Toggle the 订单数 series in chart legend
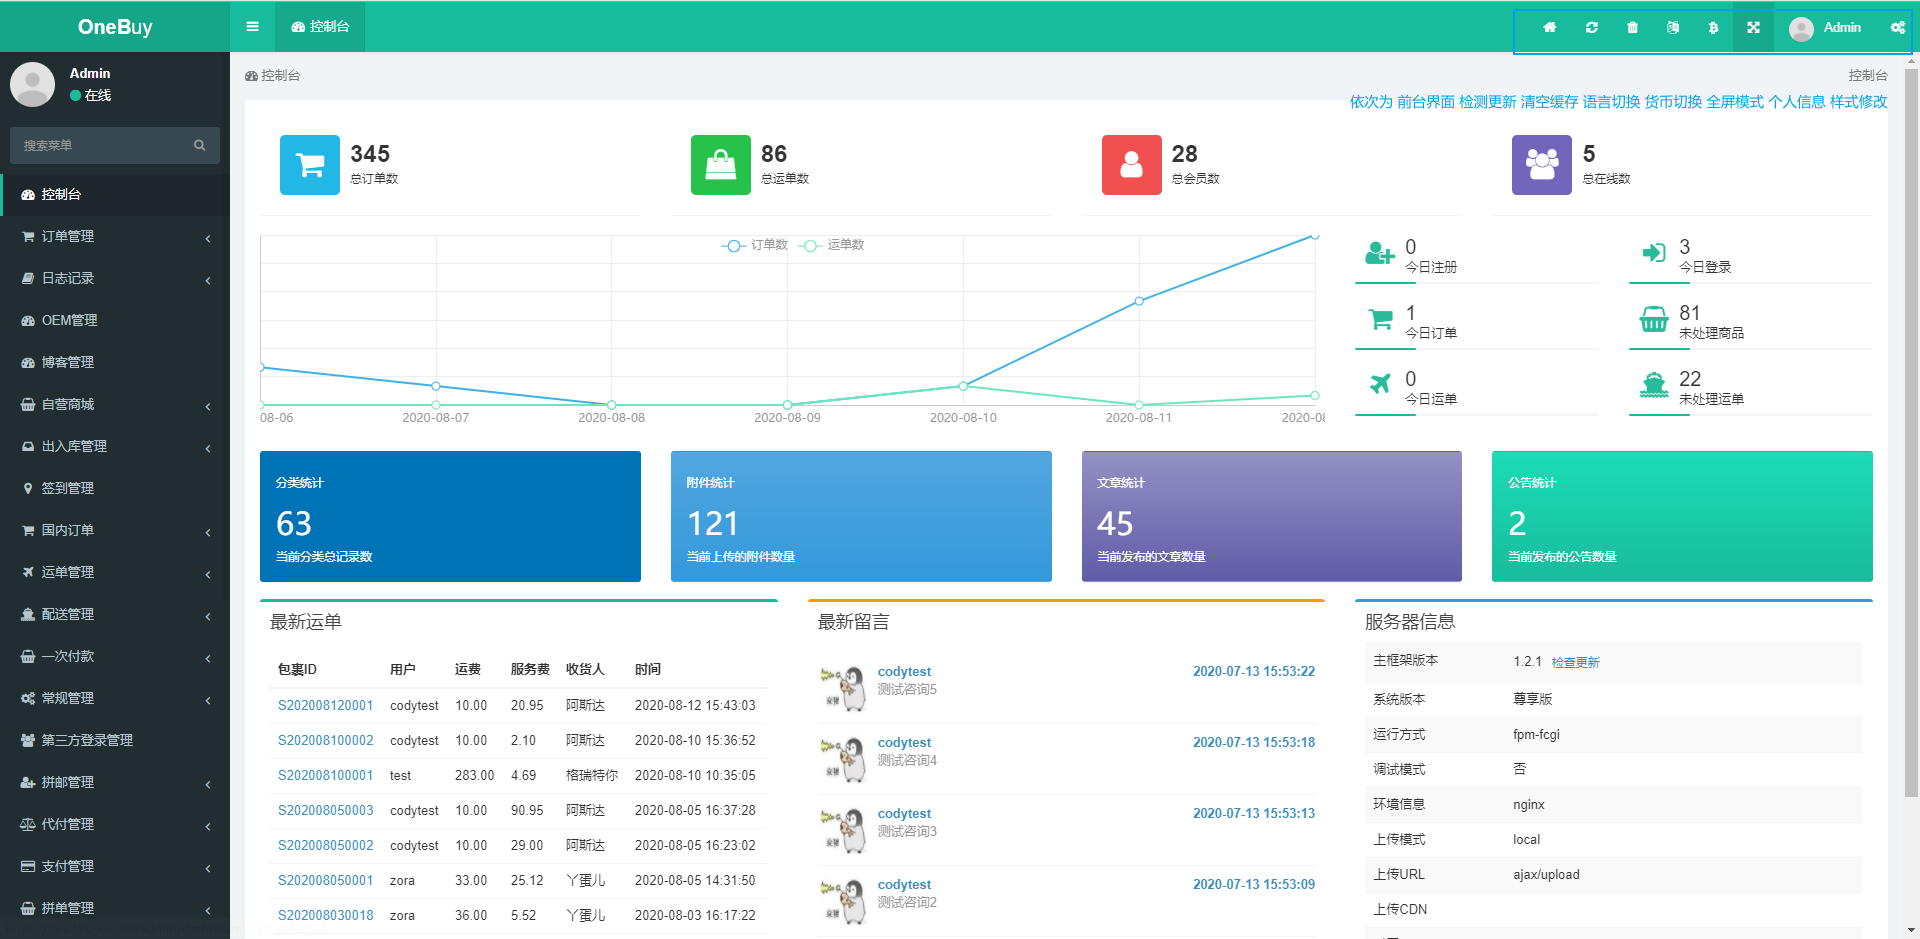The width and height of the screenshot is (1920, 939). (755, 245)
